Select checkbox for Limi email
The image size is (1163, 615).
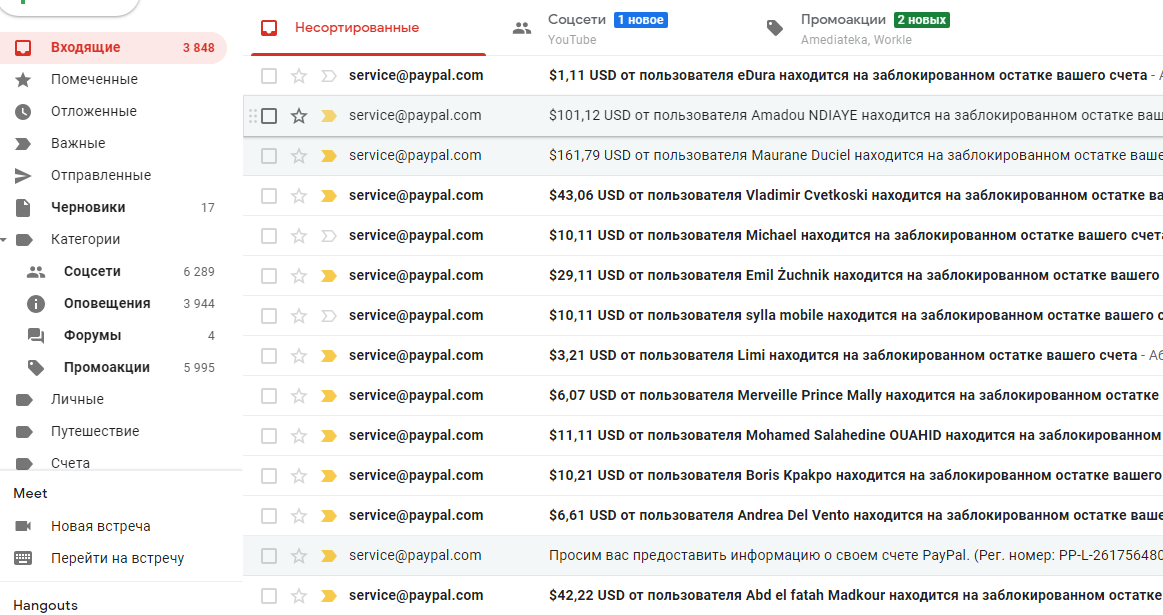[x=269, y=356]
